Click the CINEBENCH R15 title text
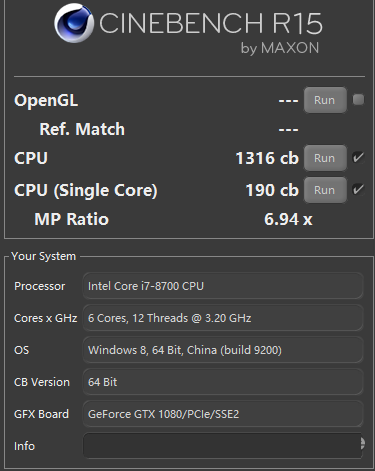 pyautogui.click(x=211, y=23)
